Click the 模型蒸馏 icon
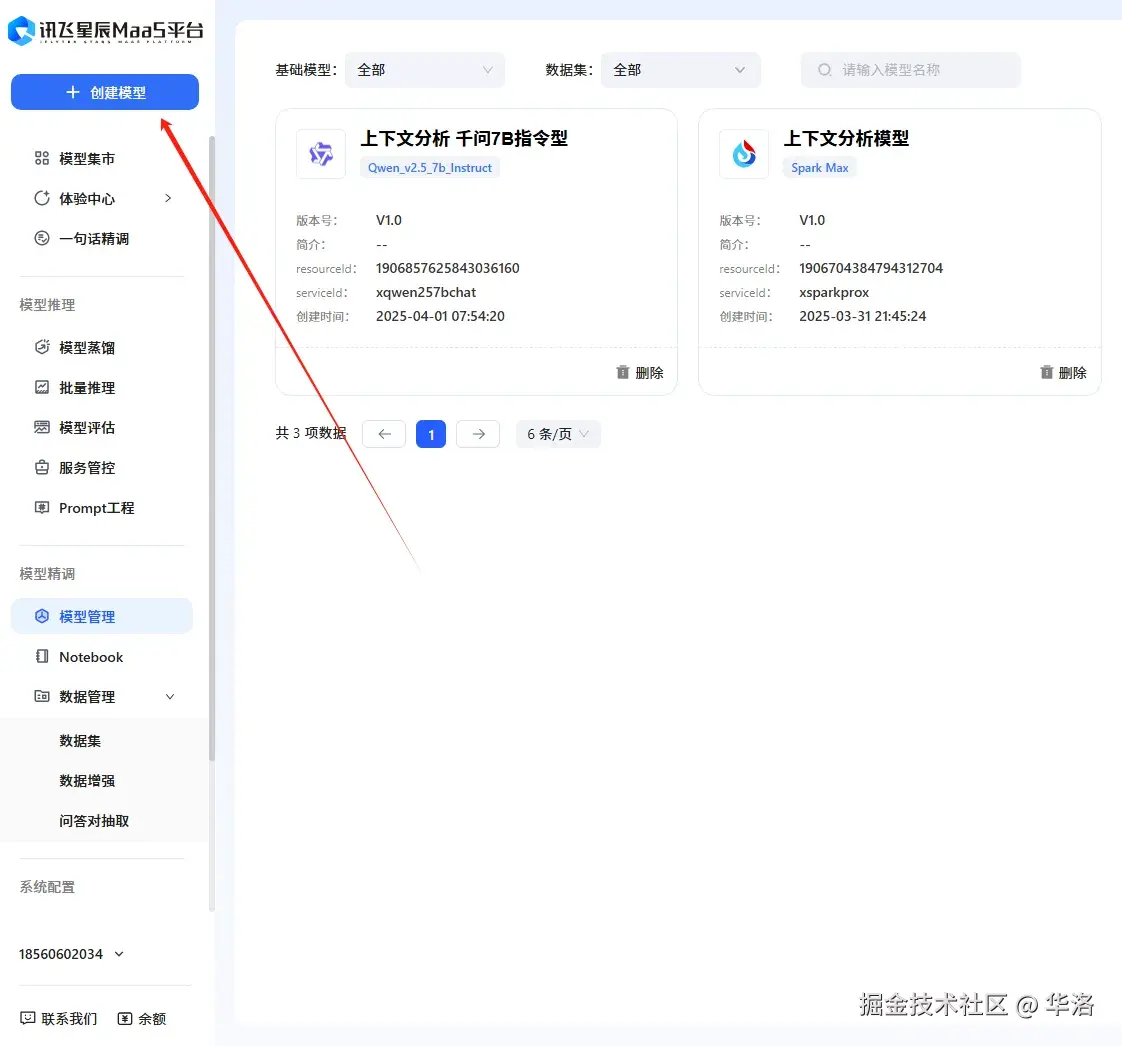 42,347
